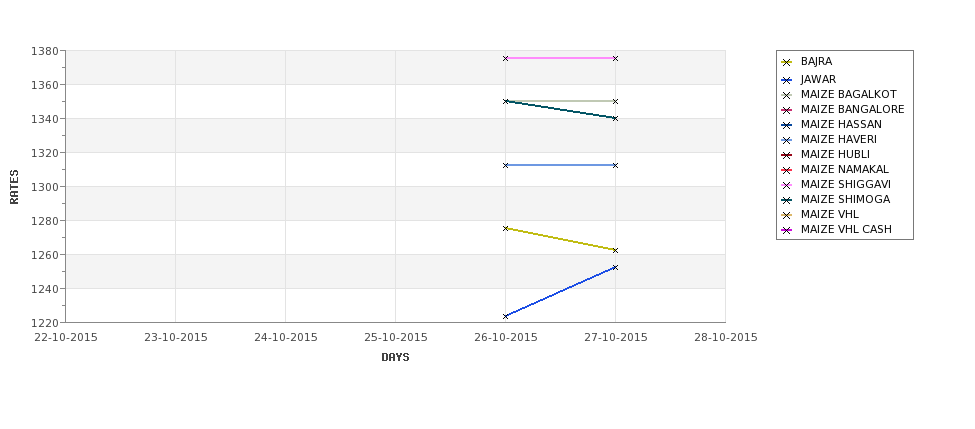Viewport: 975px width, 429px height.
Task: Click the JAWAR legend marker icon
Action: coord(787,80)
